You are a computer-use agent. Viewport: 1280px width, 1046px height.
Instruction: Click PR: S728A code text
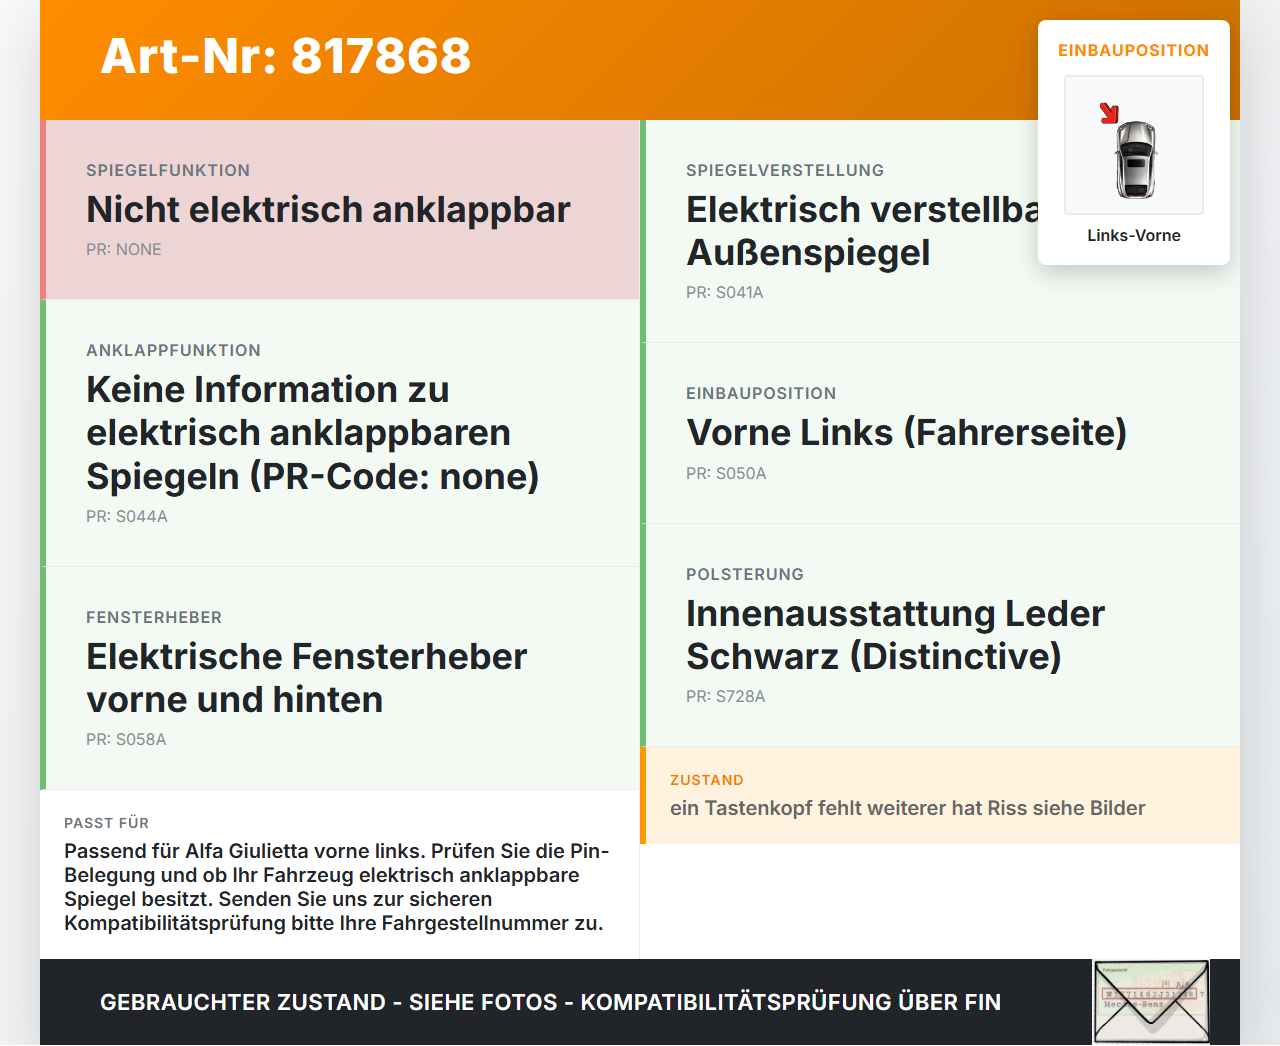(x=726, y=696)
